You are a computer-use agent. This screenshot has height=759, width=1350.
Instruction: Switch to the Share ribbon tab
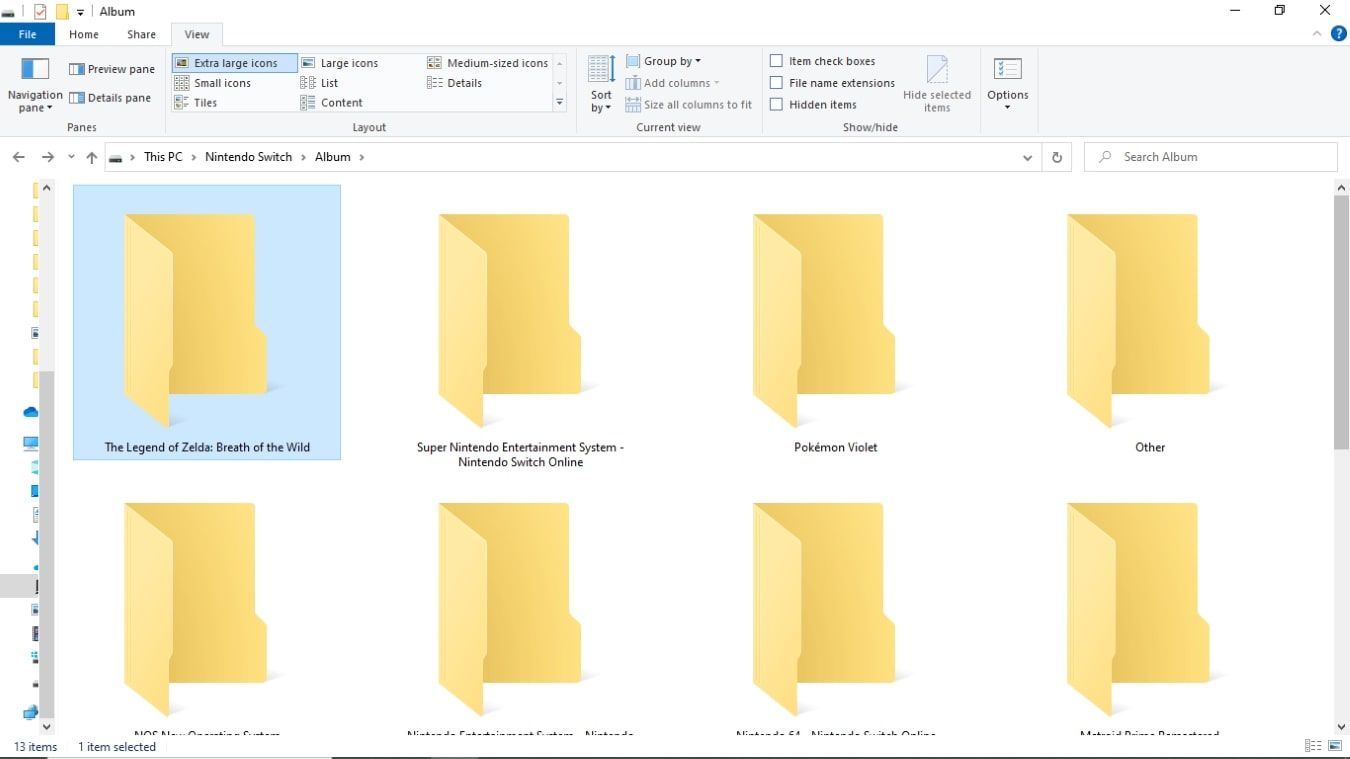(x=142, y=34)
